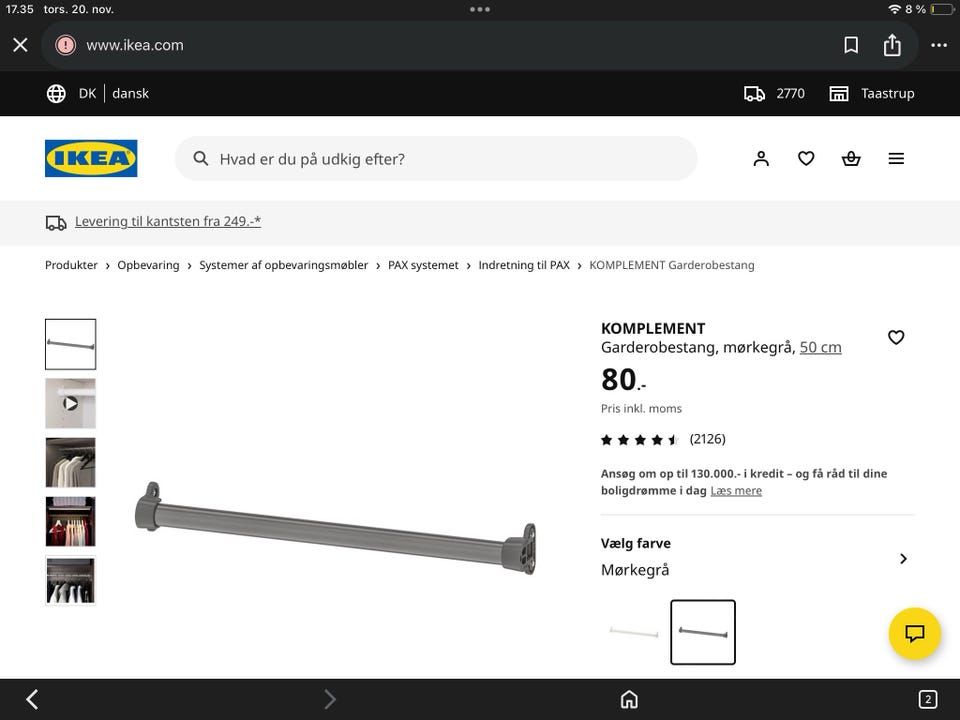Select thumbnail with white shirts on rod
Viewport: 960px width, 720px height.
[70, 462]
